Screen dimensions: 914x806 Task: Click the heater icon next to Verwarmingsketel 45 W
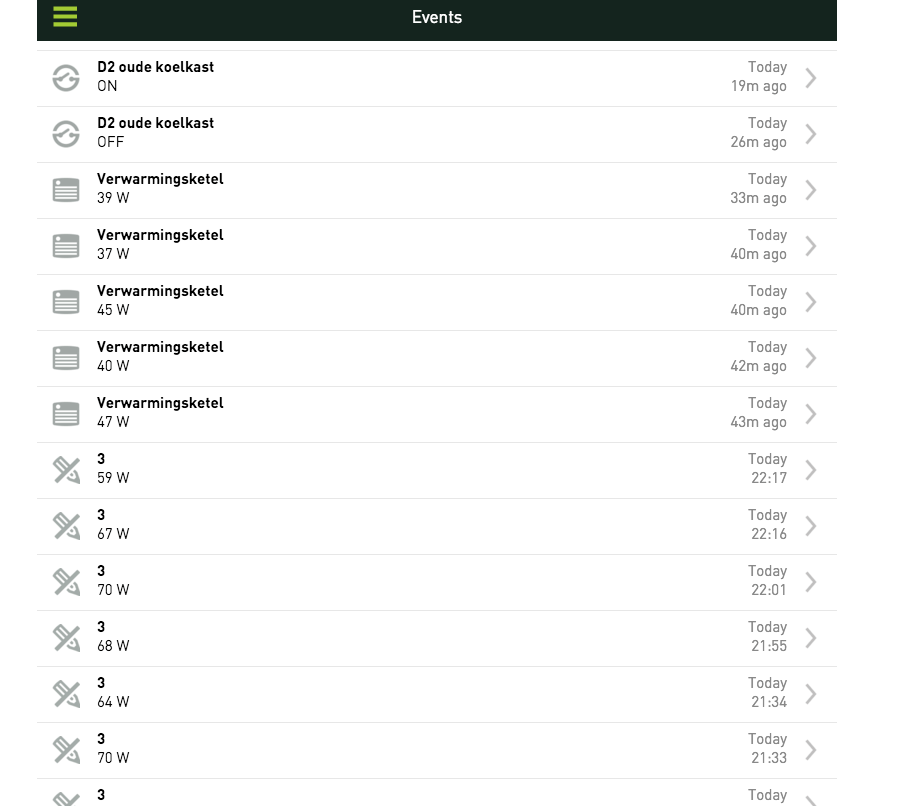coord(66,302)
